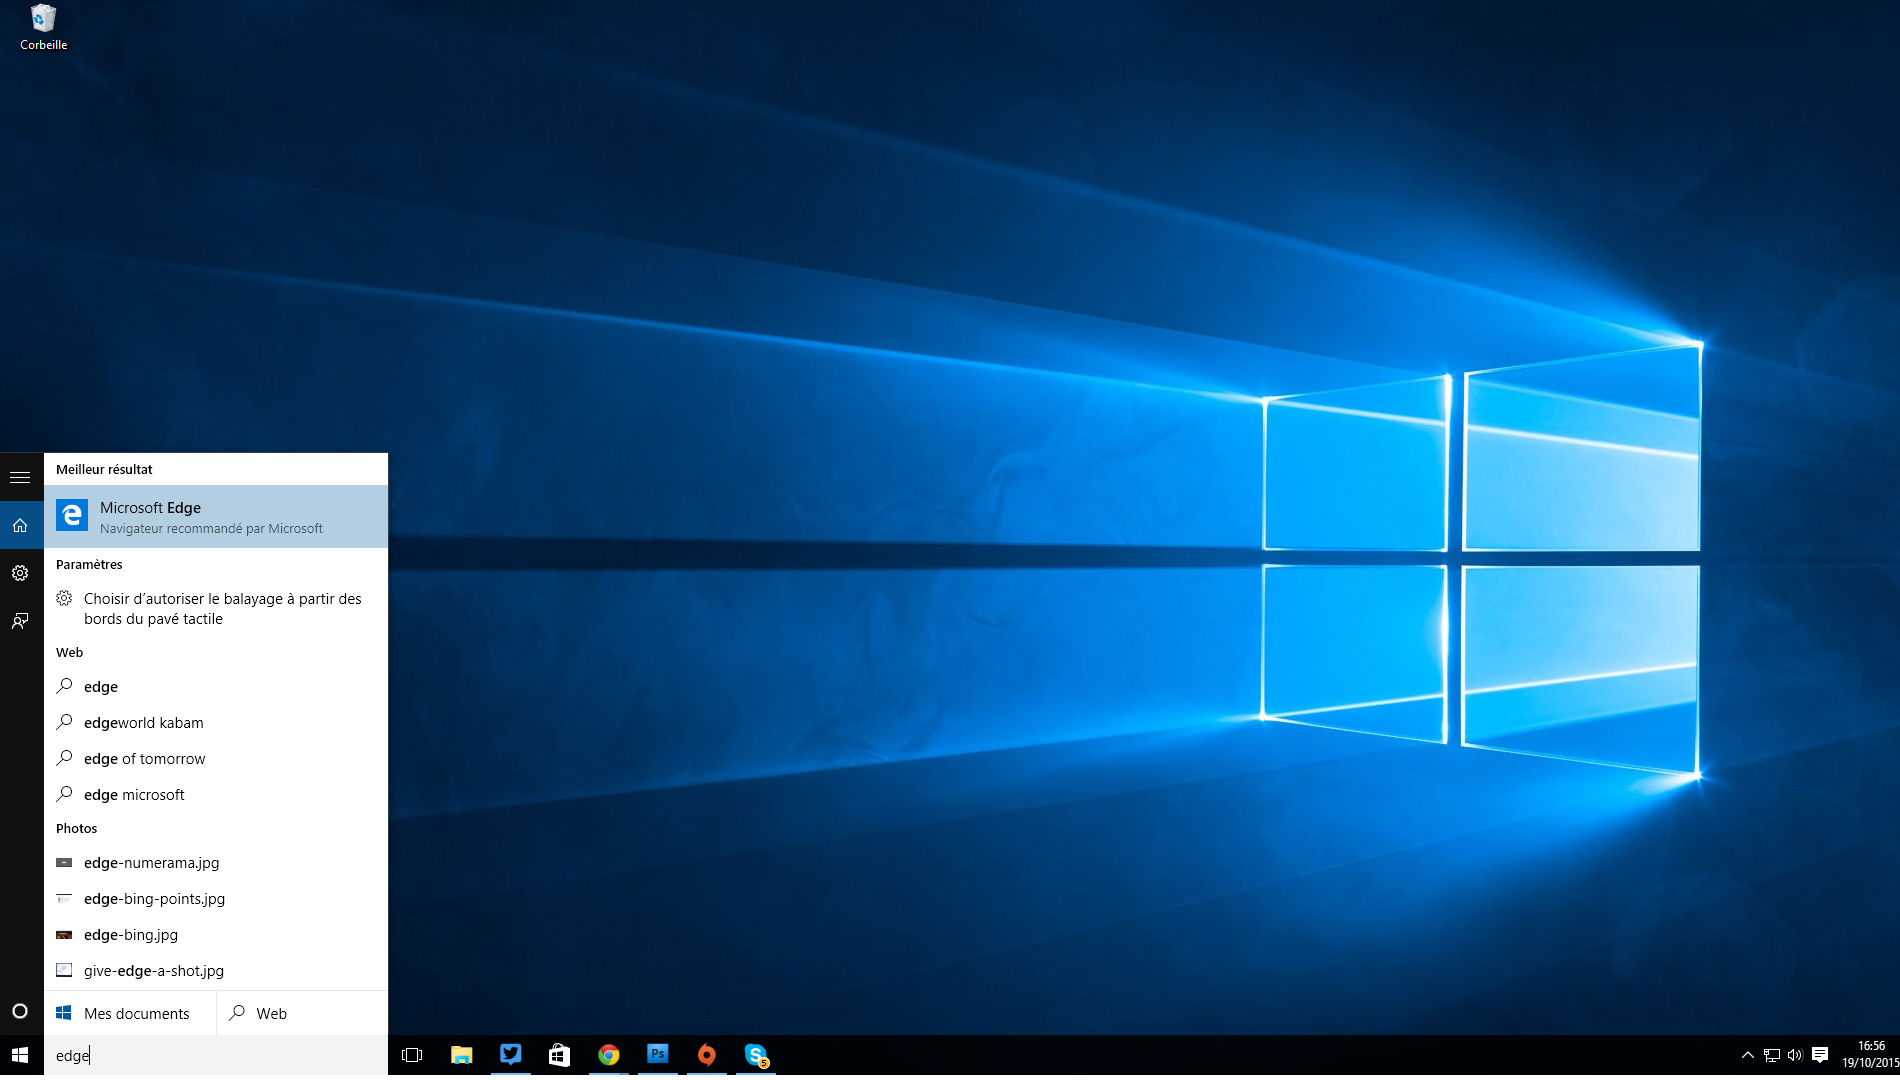The width and height of the screenshot is (1900, 1080).
Task: Search web for 'edgeworld kabam'
Action: [x=216, y=722]
